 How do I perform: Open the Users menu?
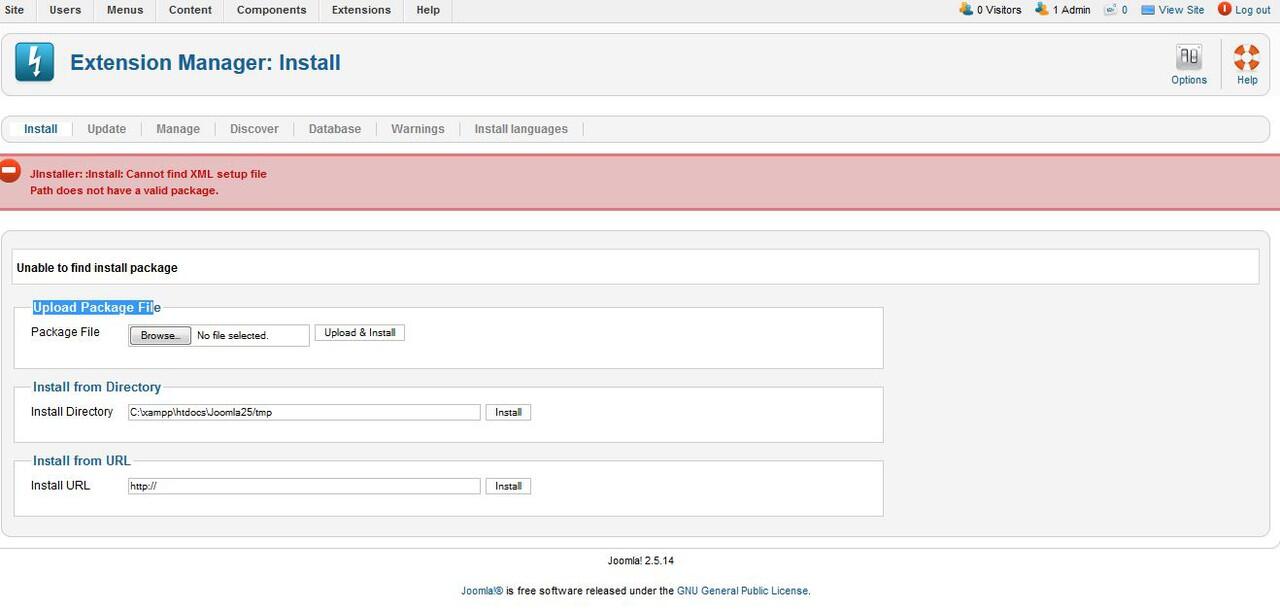tap(65, 10)
